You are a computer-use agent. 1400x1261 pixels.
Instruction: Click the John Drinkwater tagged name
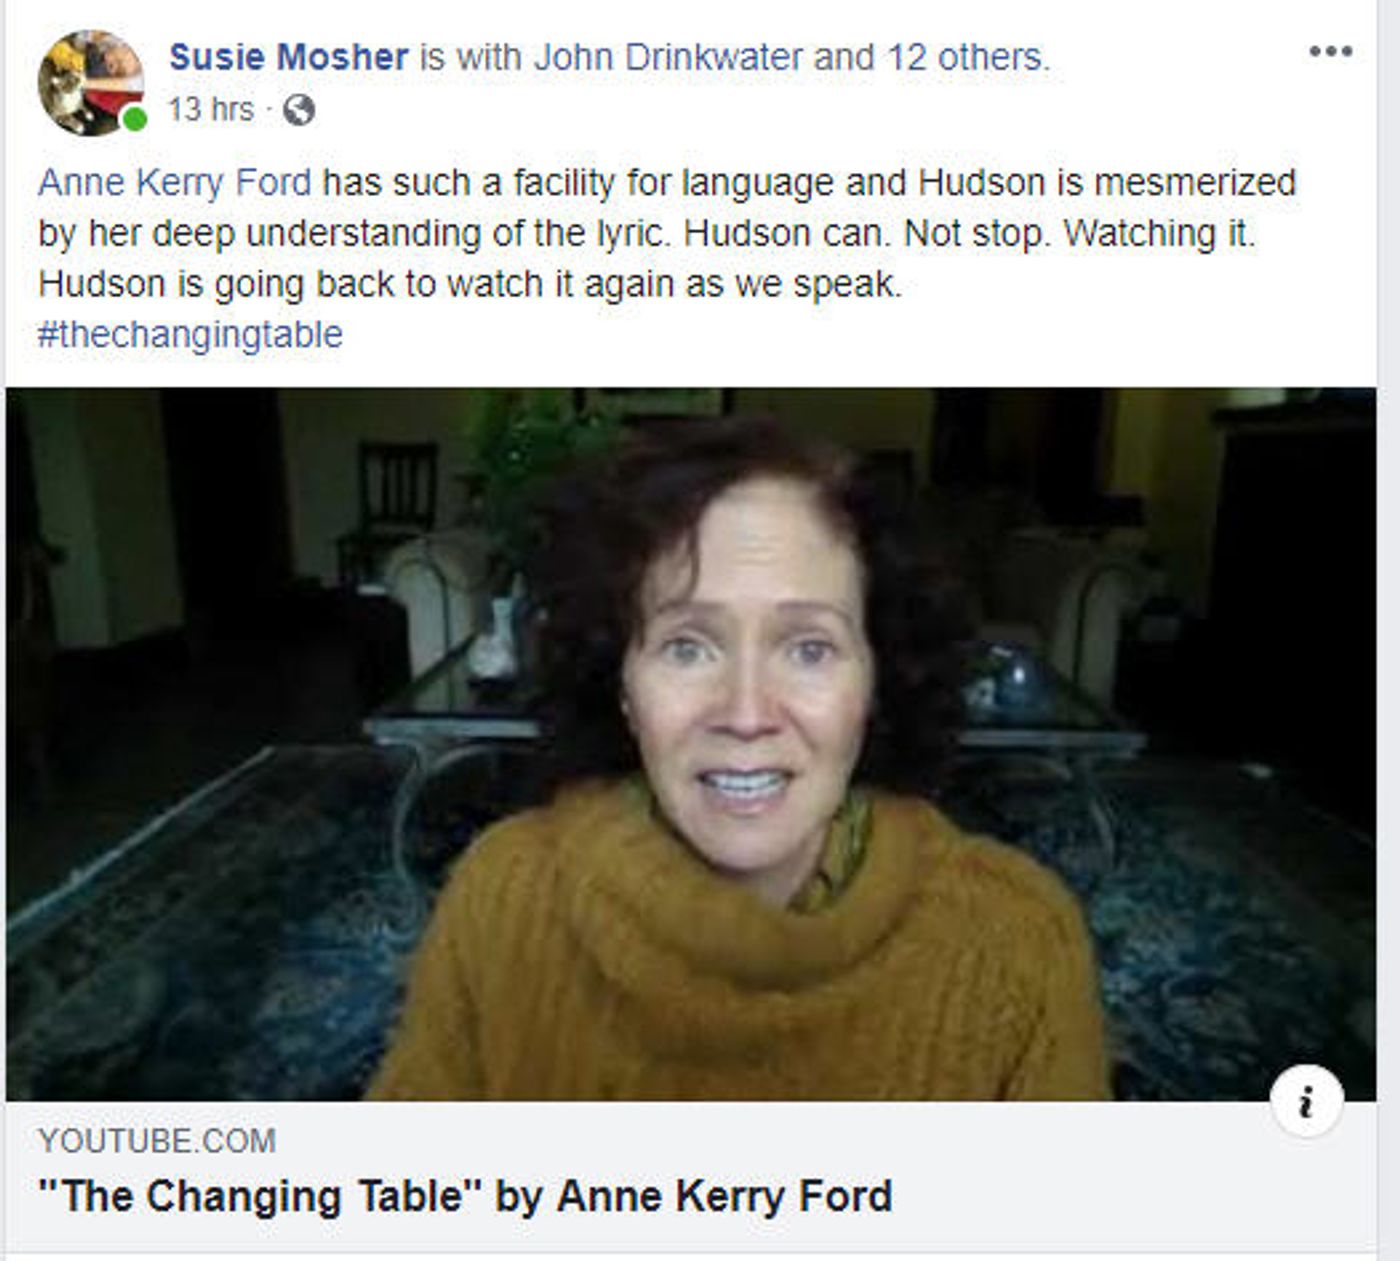[667, 57]
